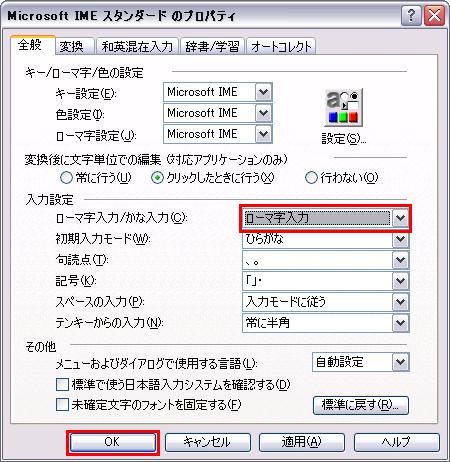Select the 常に行う(U) radio button

coord(66,178)
